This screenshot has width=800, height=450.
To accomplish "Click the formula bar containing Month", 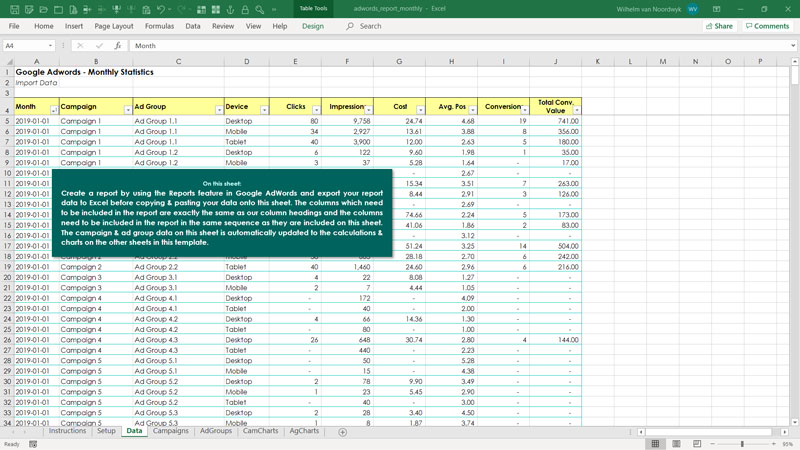I will [459, 45].
